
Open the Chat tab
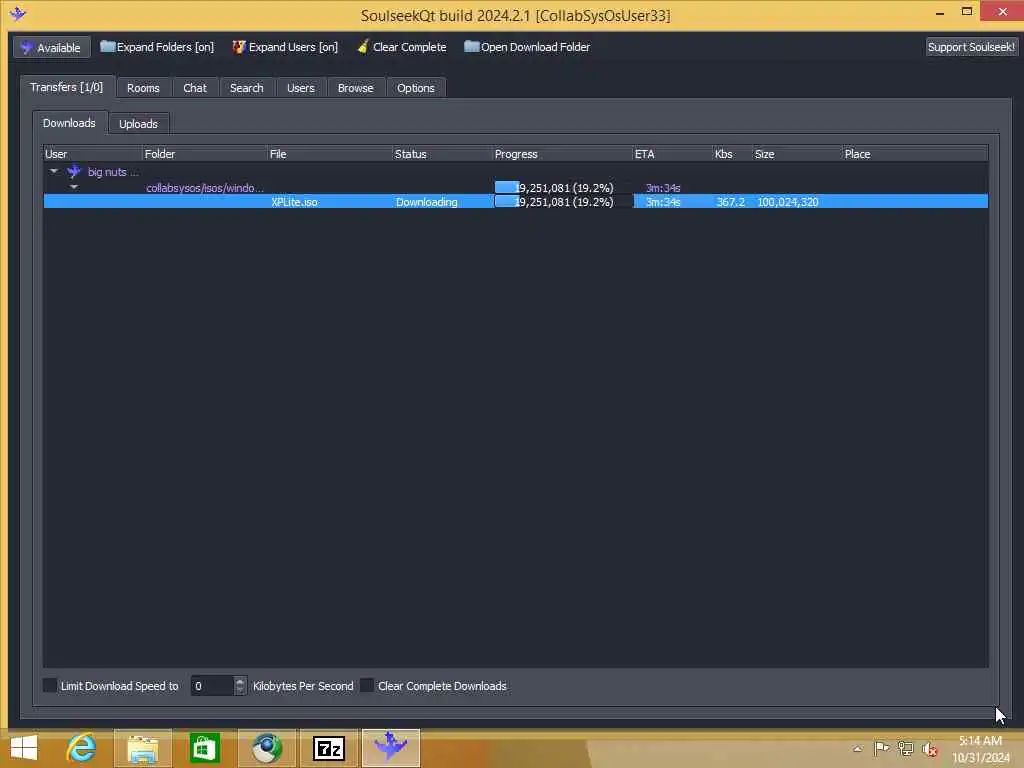coord(195,88)
